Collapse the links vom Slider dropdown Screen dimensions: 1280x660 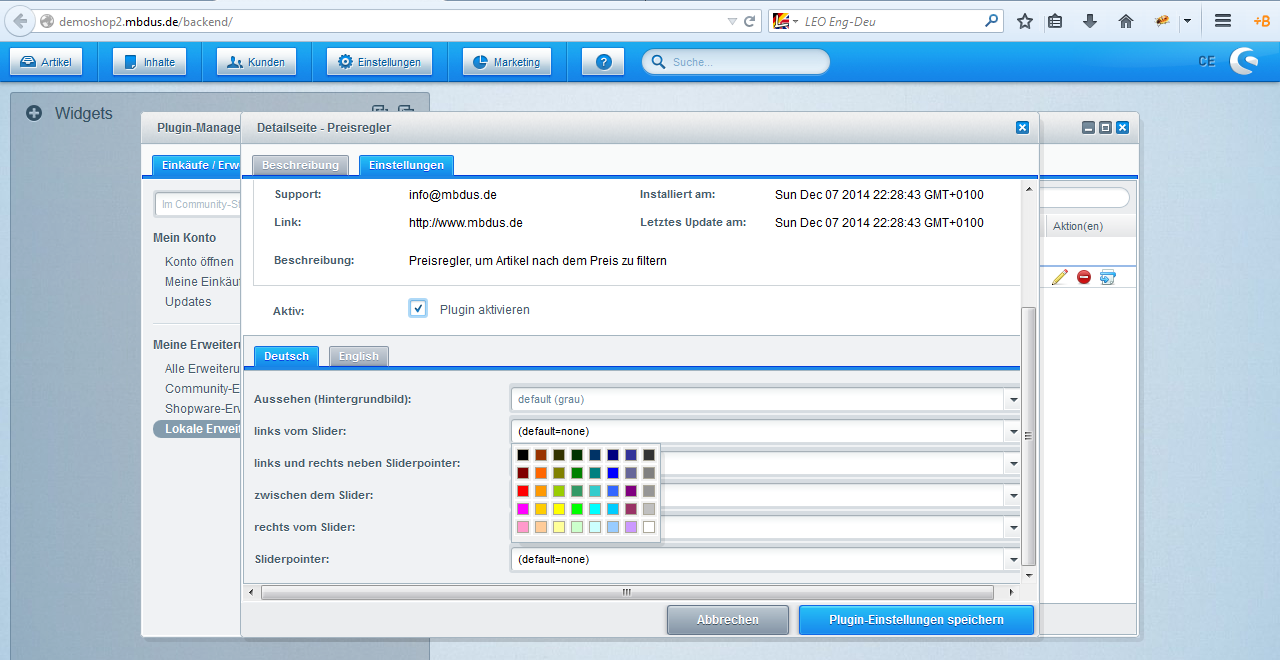point(1012,431)
